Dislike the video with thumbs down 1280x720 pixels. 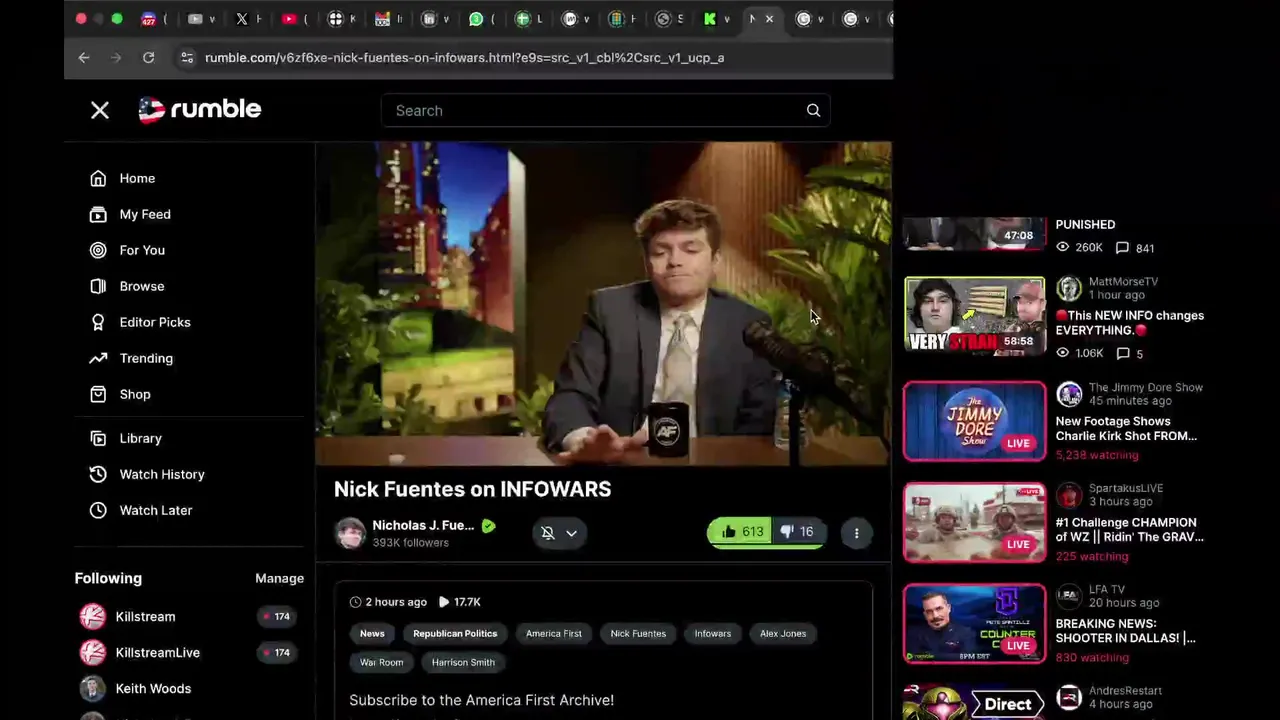[797, 532]
